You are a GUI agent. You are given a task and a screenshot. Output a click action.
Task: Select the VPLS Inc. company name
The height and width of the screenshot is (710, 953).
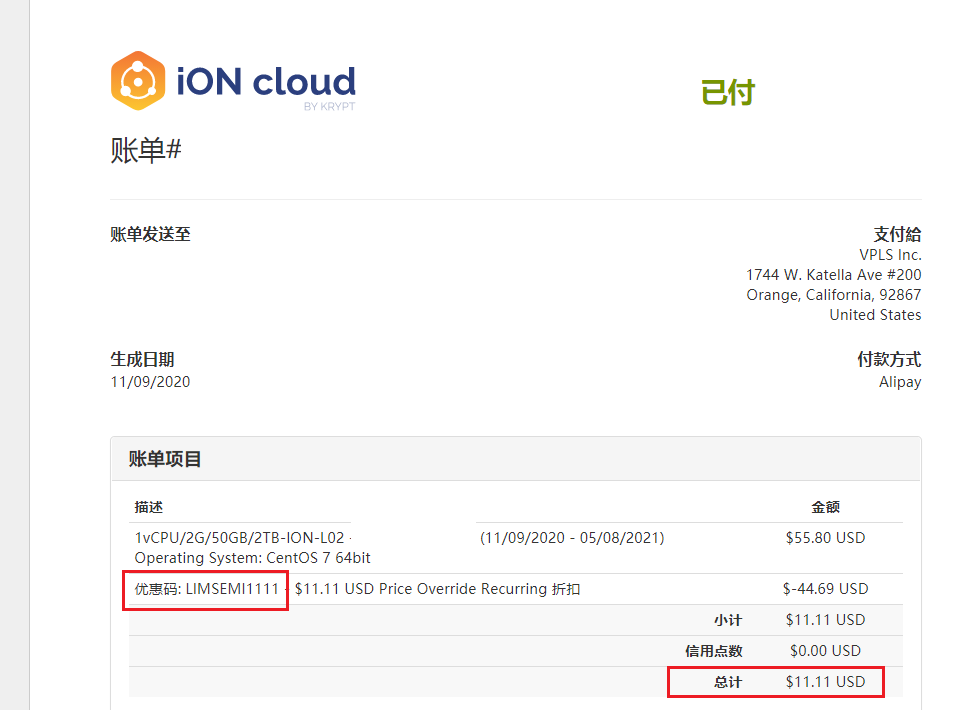pyautogui.click(x=890, y=255)
